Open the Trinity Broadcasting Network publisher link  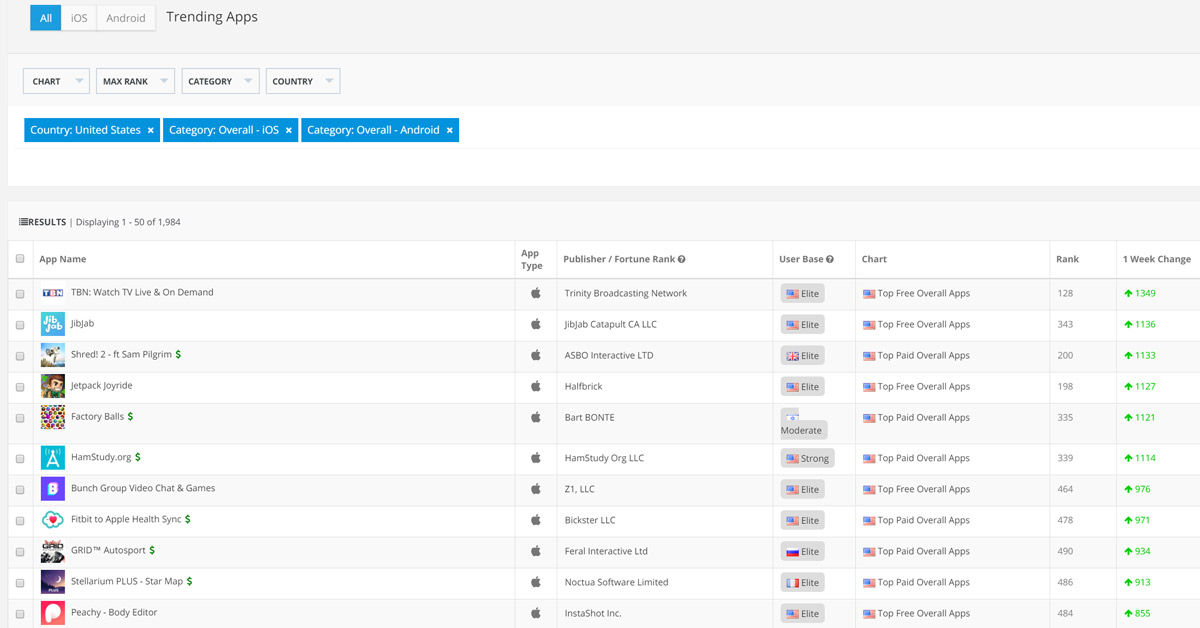coord(626,293)
